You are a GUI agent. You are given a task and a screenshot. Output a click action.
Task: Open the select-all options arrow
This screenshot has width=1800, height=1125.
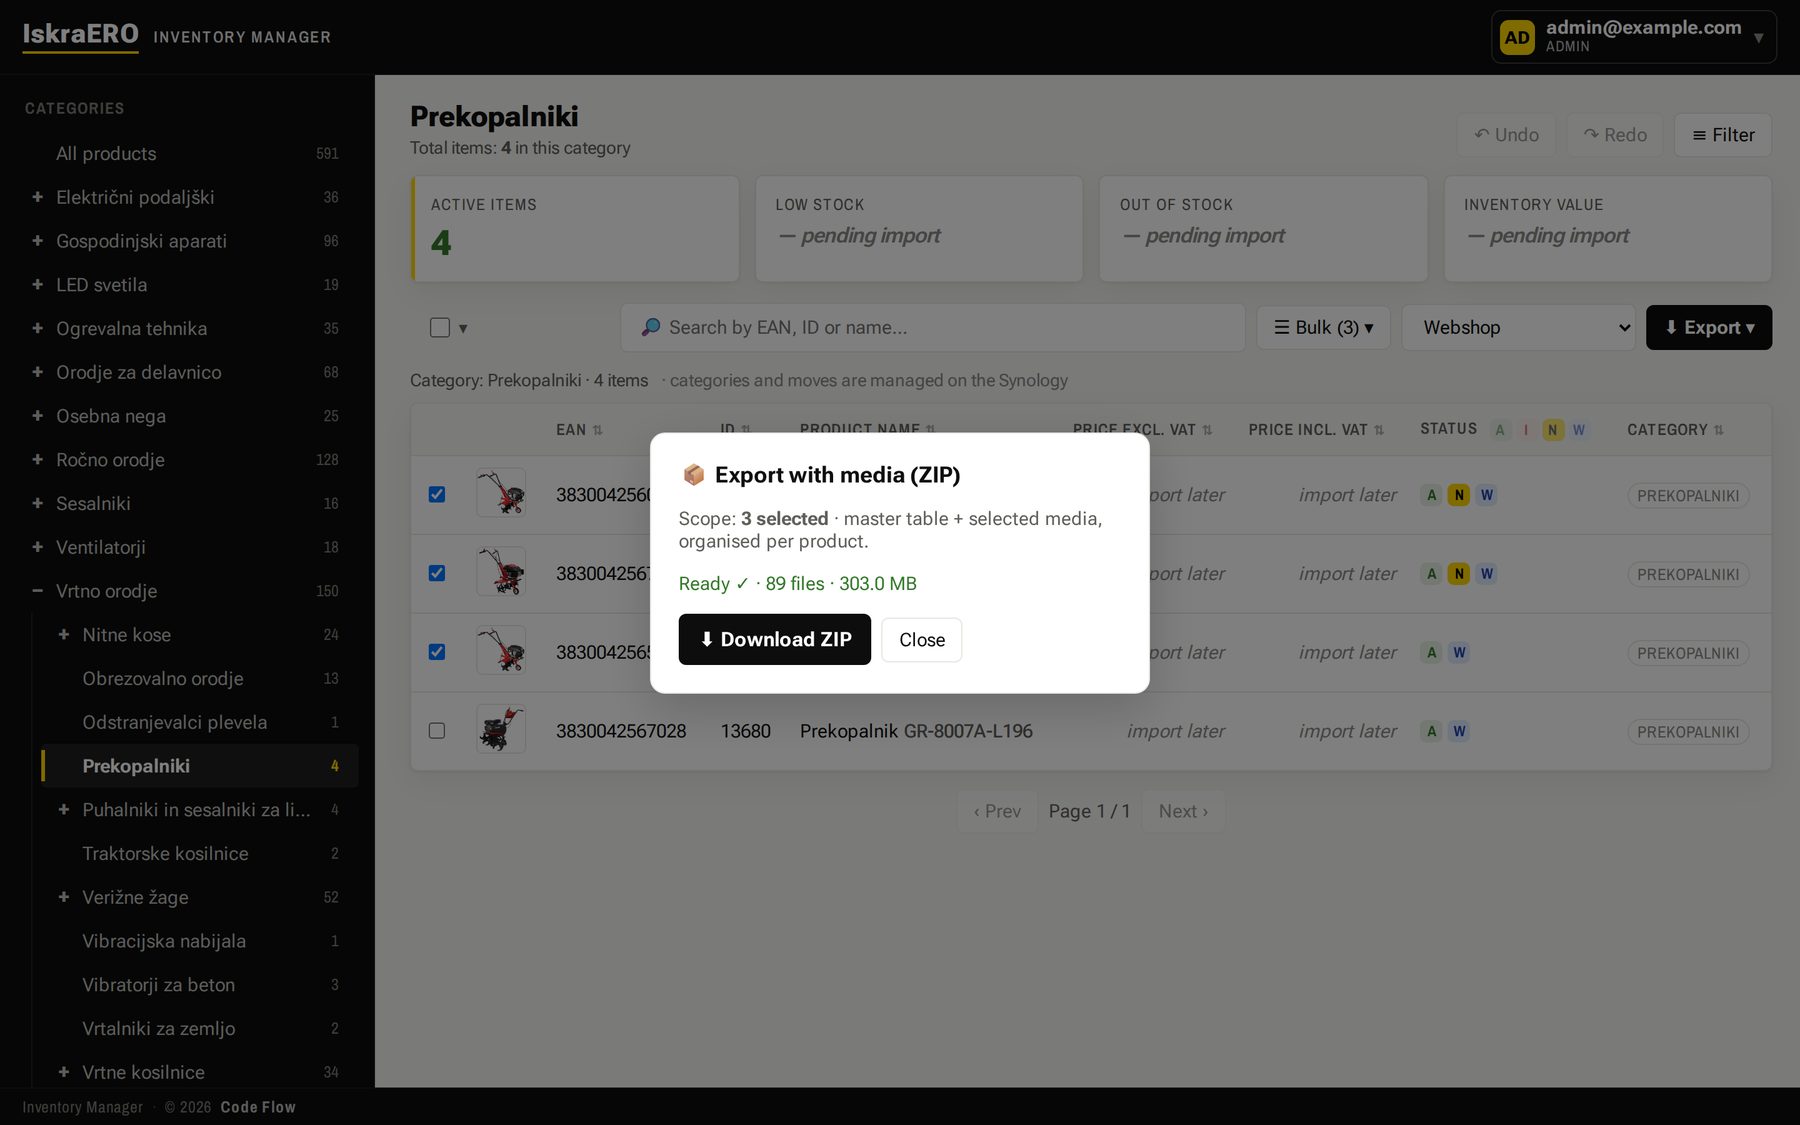(x=463, y=328)
